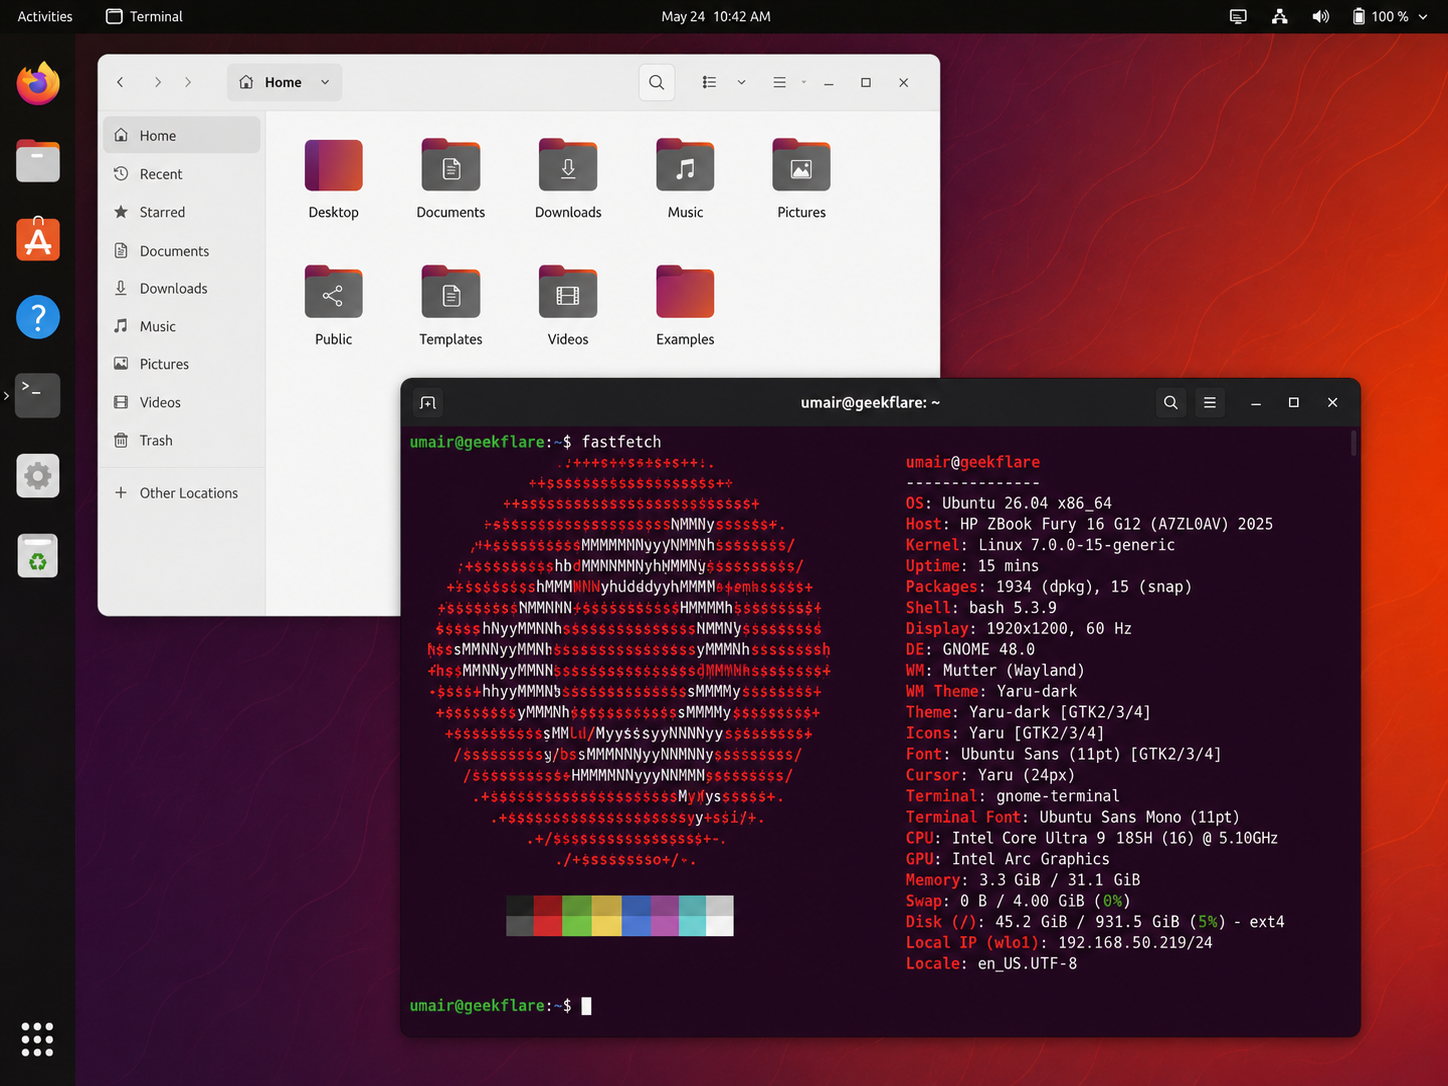
Task: Select Recent in Files sidebar
Action: (182, 174)
